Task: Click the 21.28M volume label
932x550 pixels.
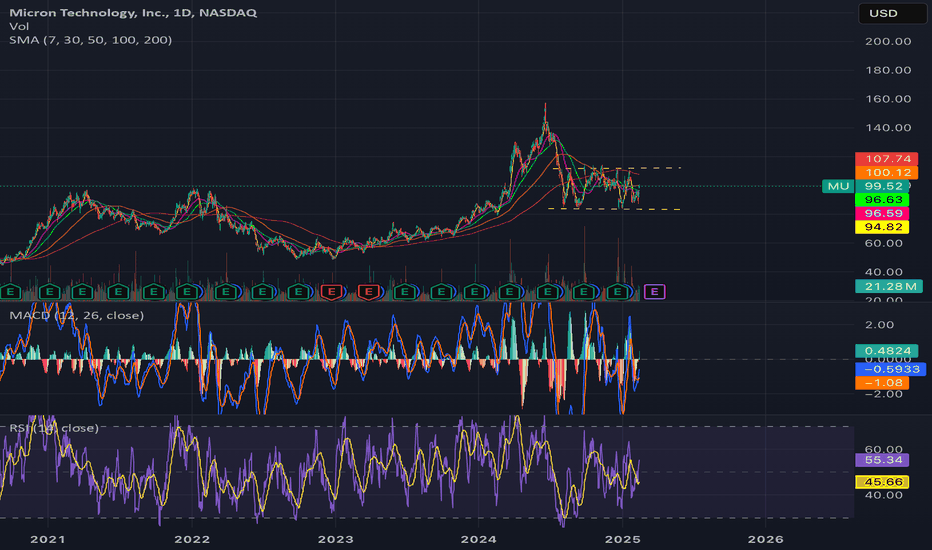Action: tap(889, 287)
